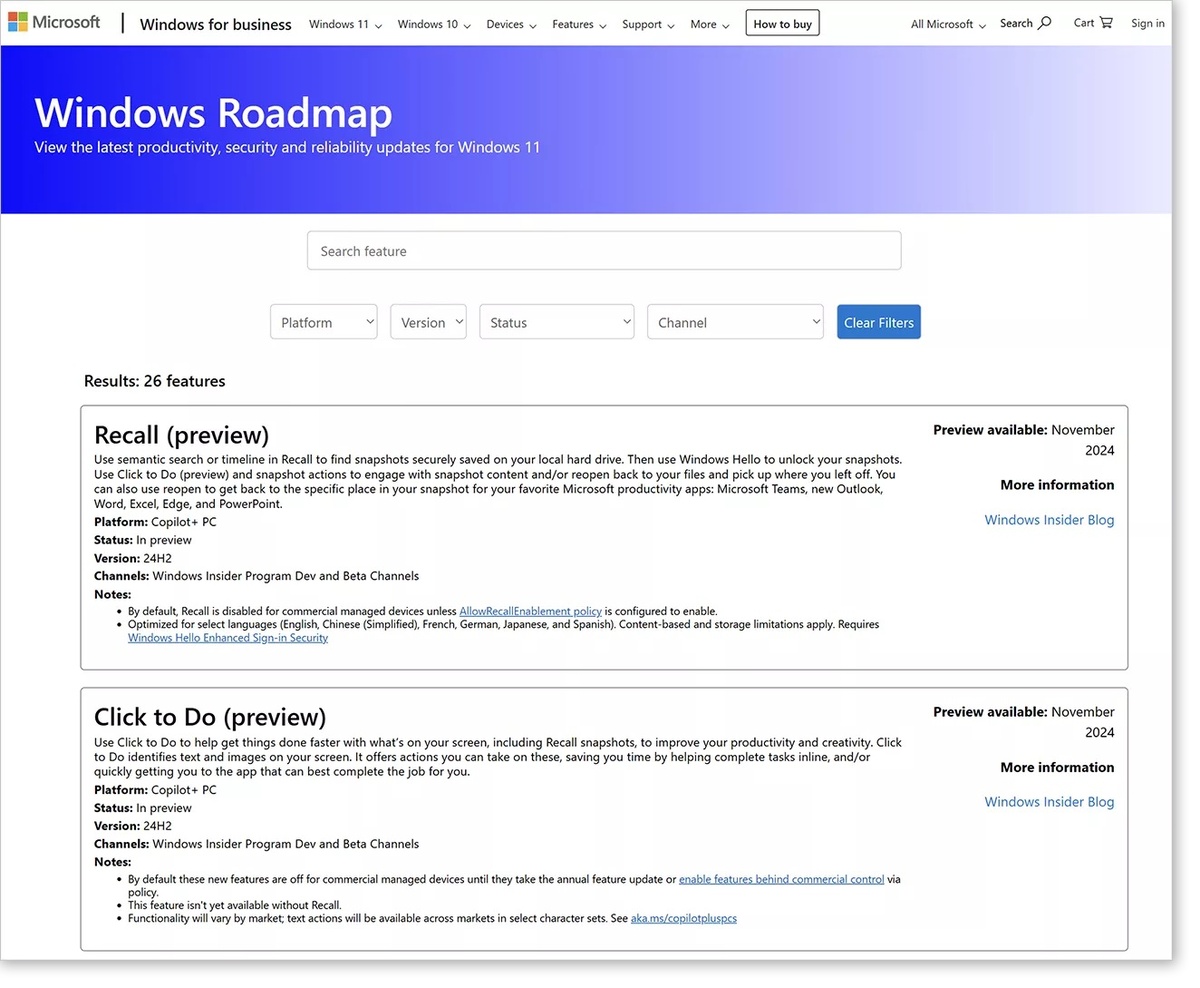Open the Features menu

coord(579,24)
